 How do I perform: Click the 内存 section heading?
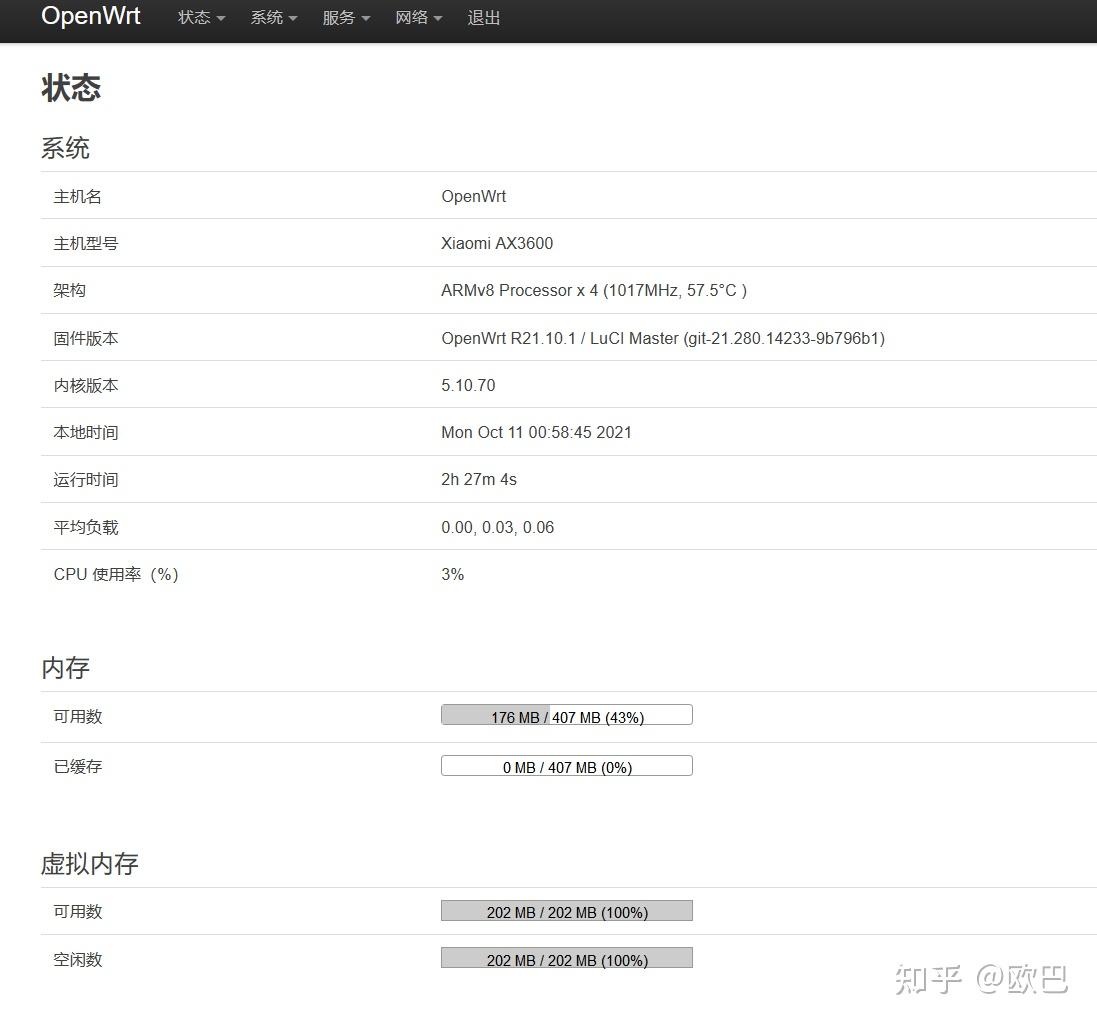[65, 668]
